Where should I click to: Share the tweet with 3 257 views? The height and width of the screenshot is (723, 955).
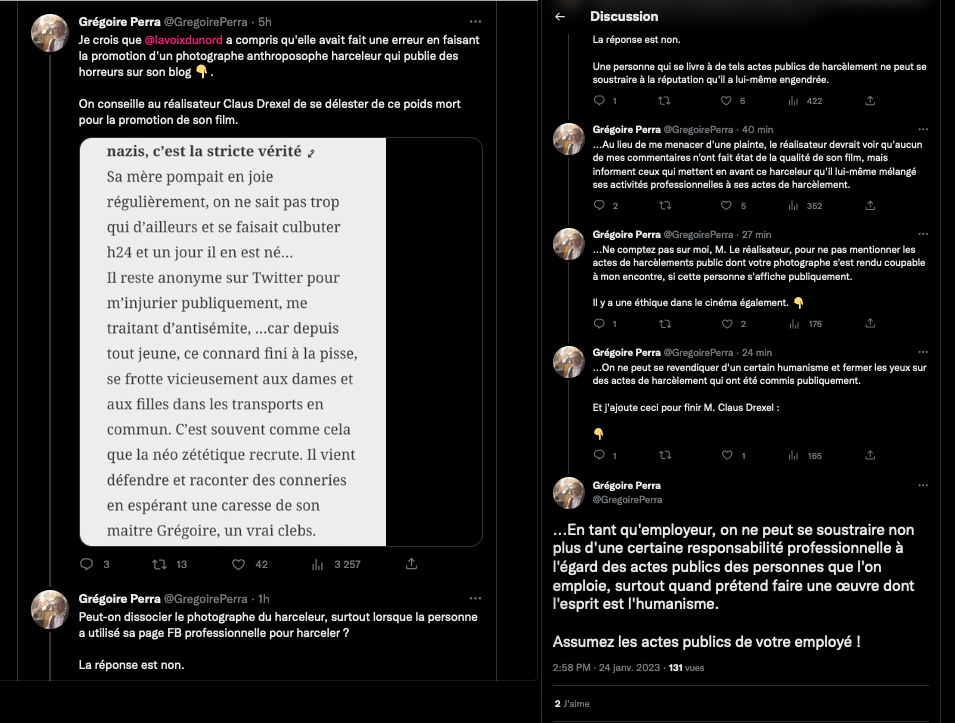click(411, 564)
